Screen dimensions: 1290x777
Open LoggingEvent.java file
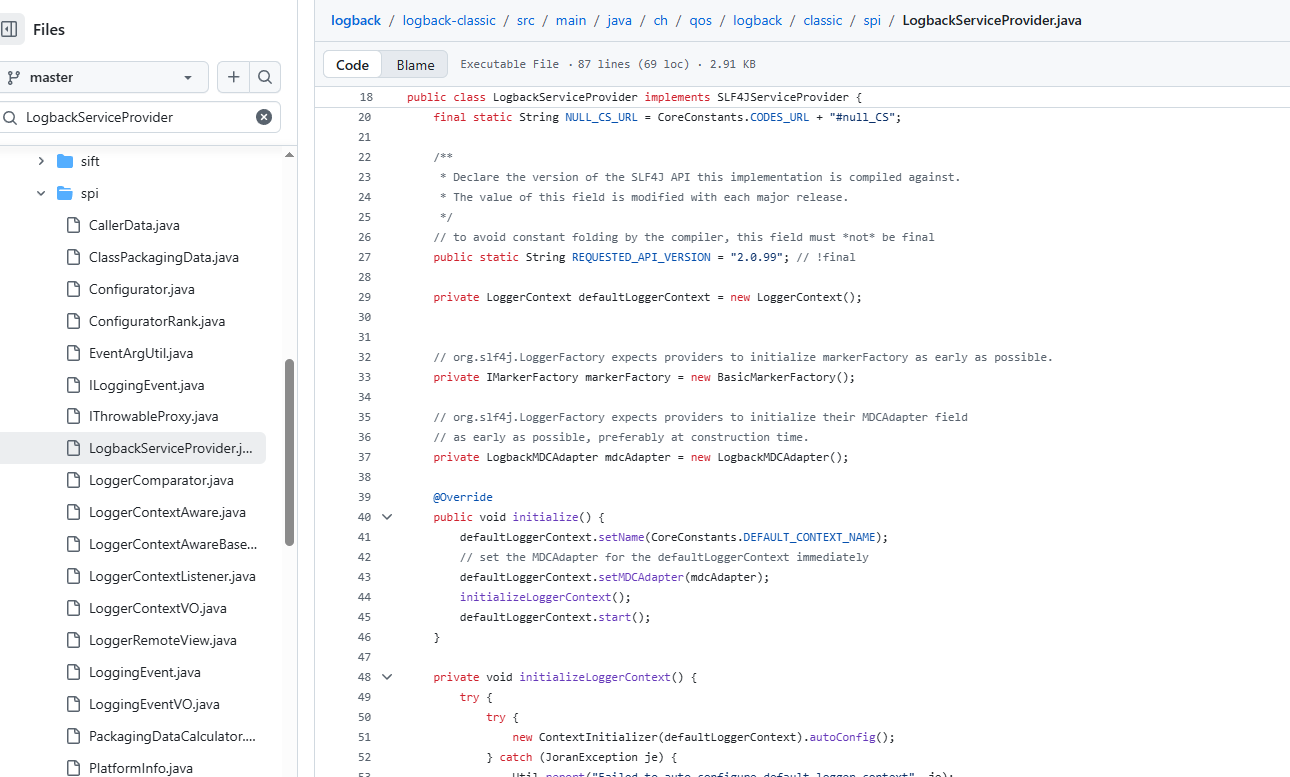145,672
